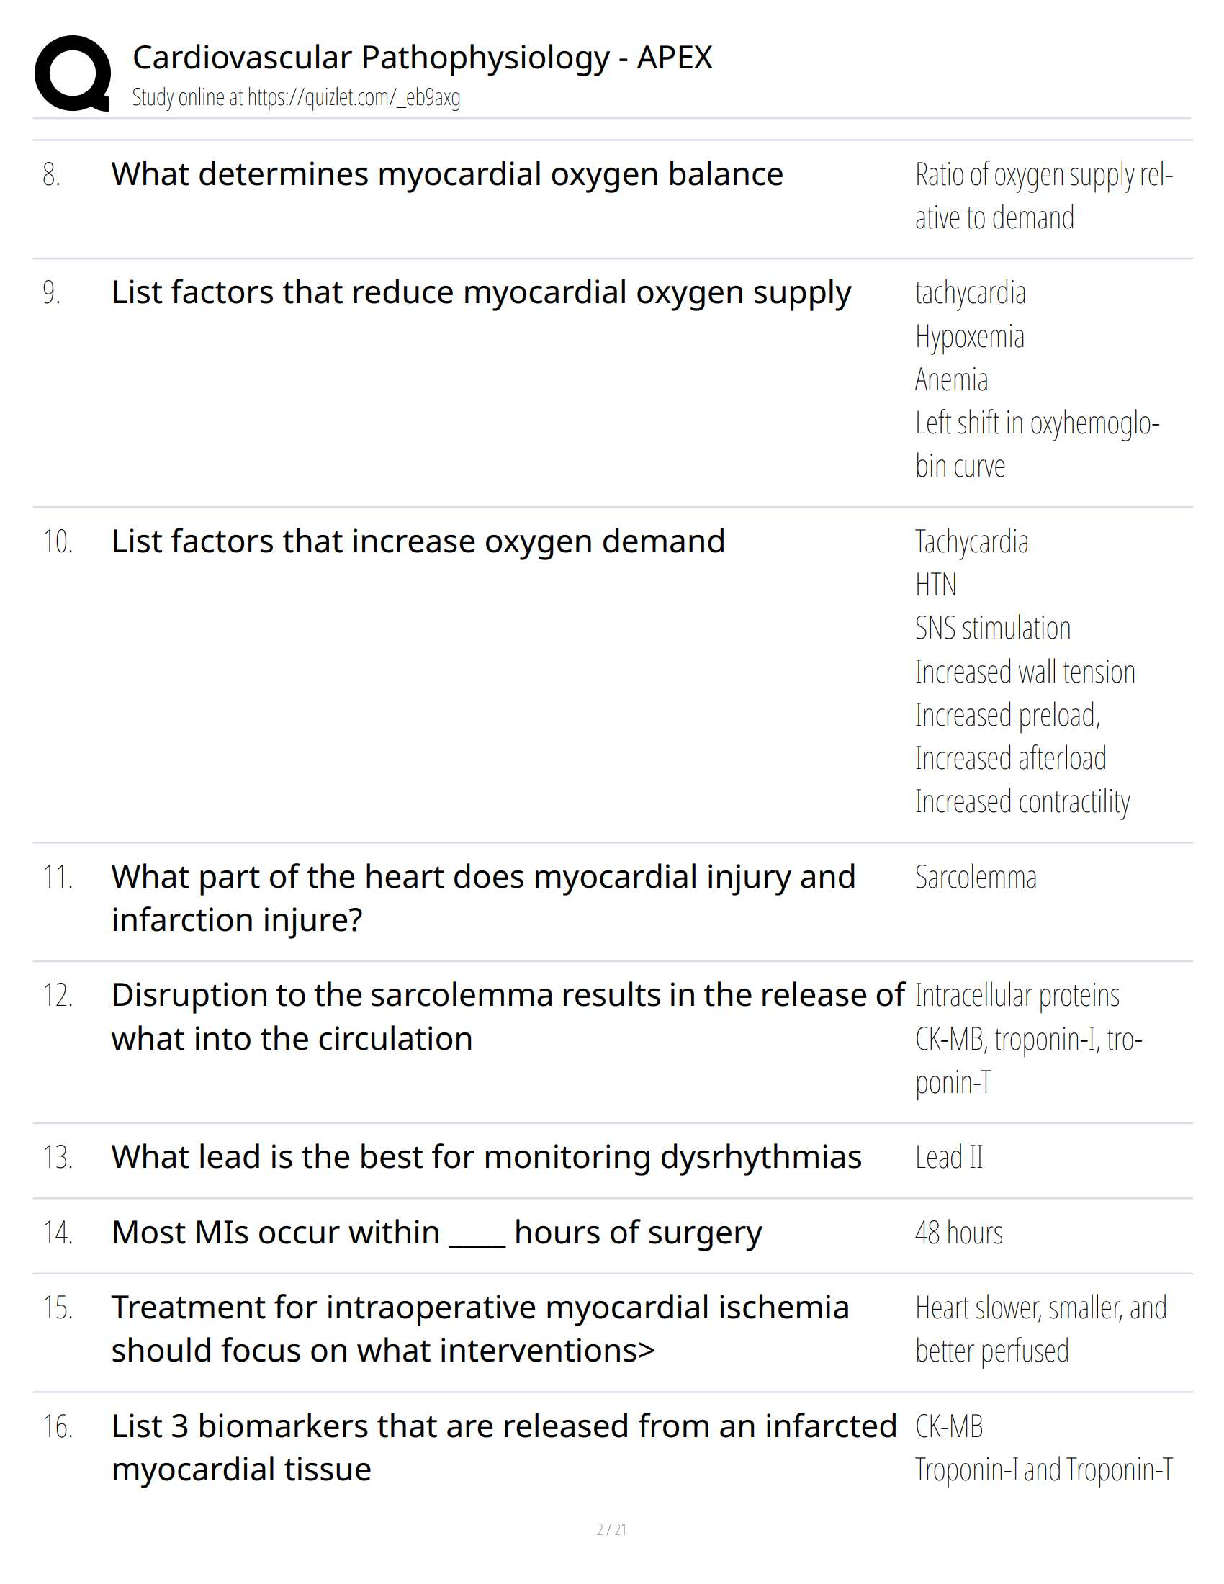The width and height of the screenshot is (1224, 1584).
Task: Click the Cardiovascular Pathophysiology - APEX title
Action: (x=422, y=58)
